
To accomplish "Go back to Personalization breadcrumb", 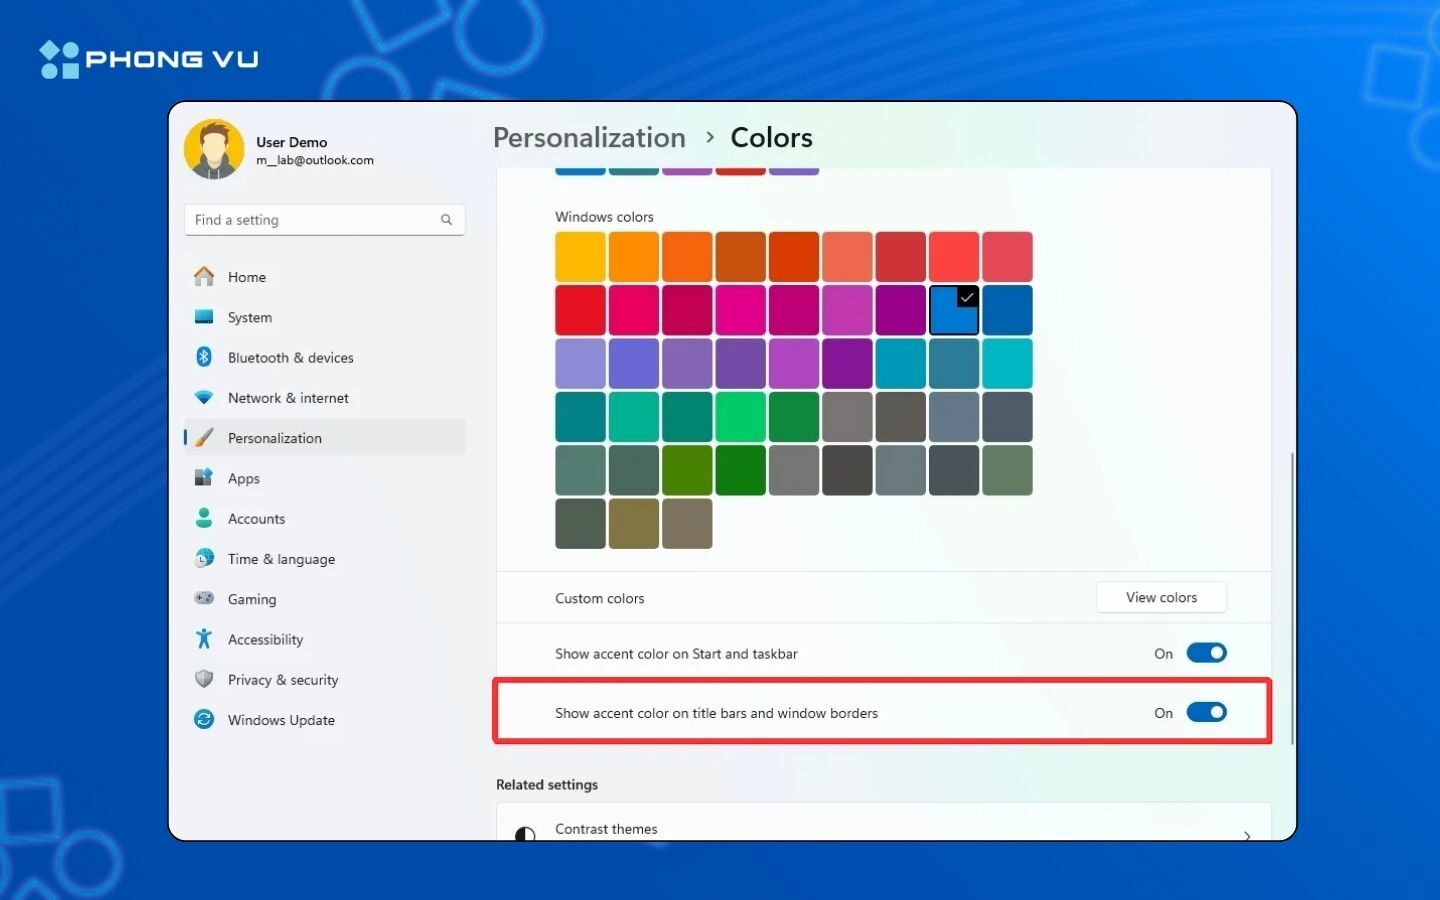I will click(589, 137).
